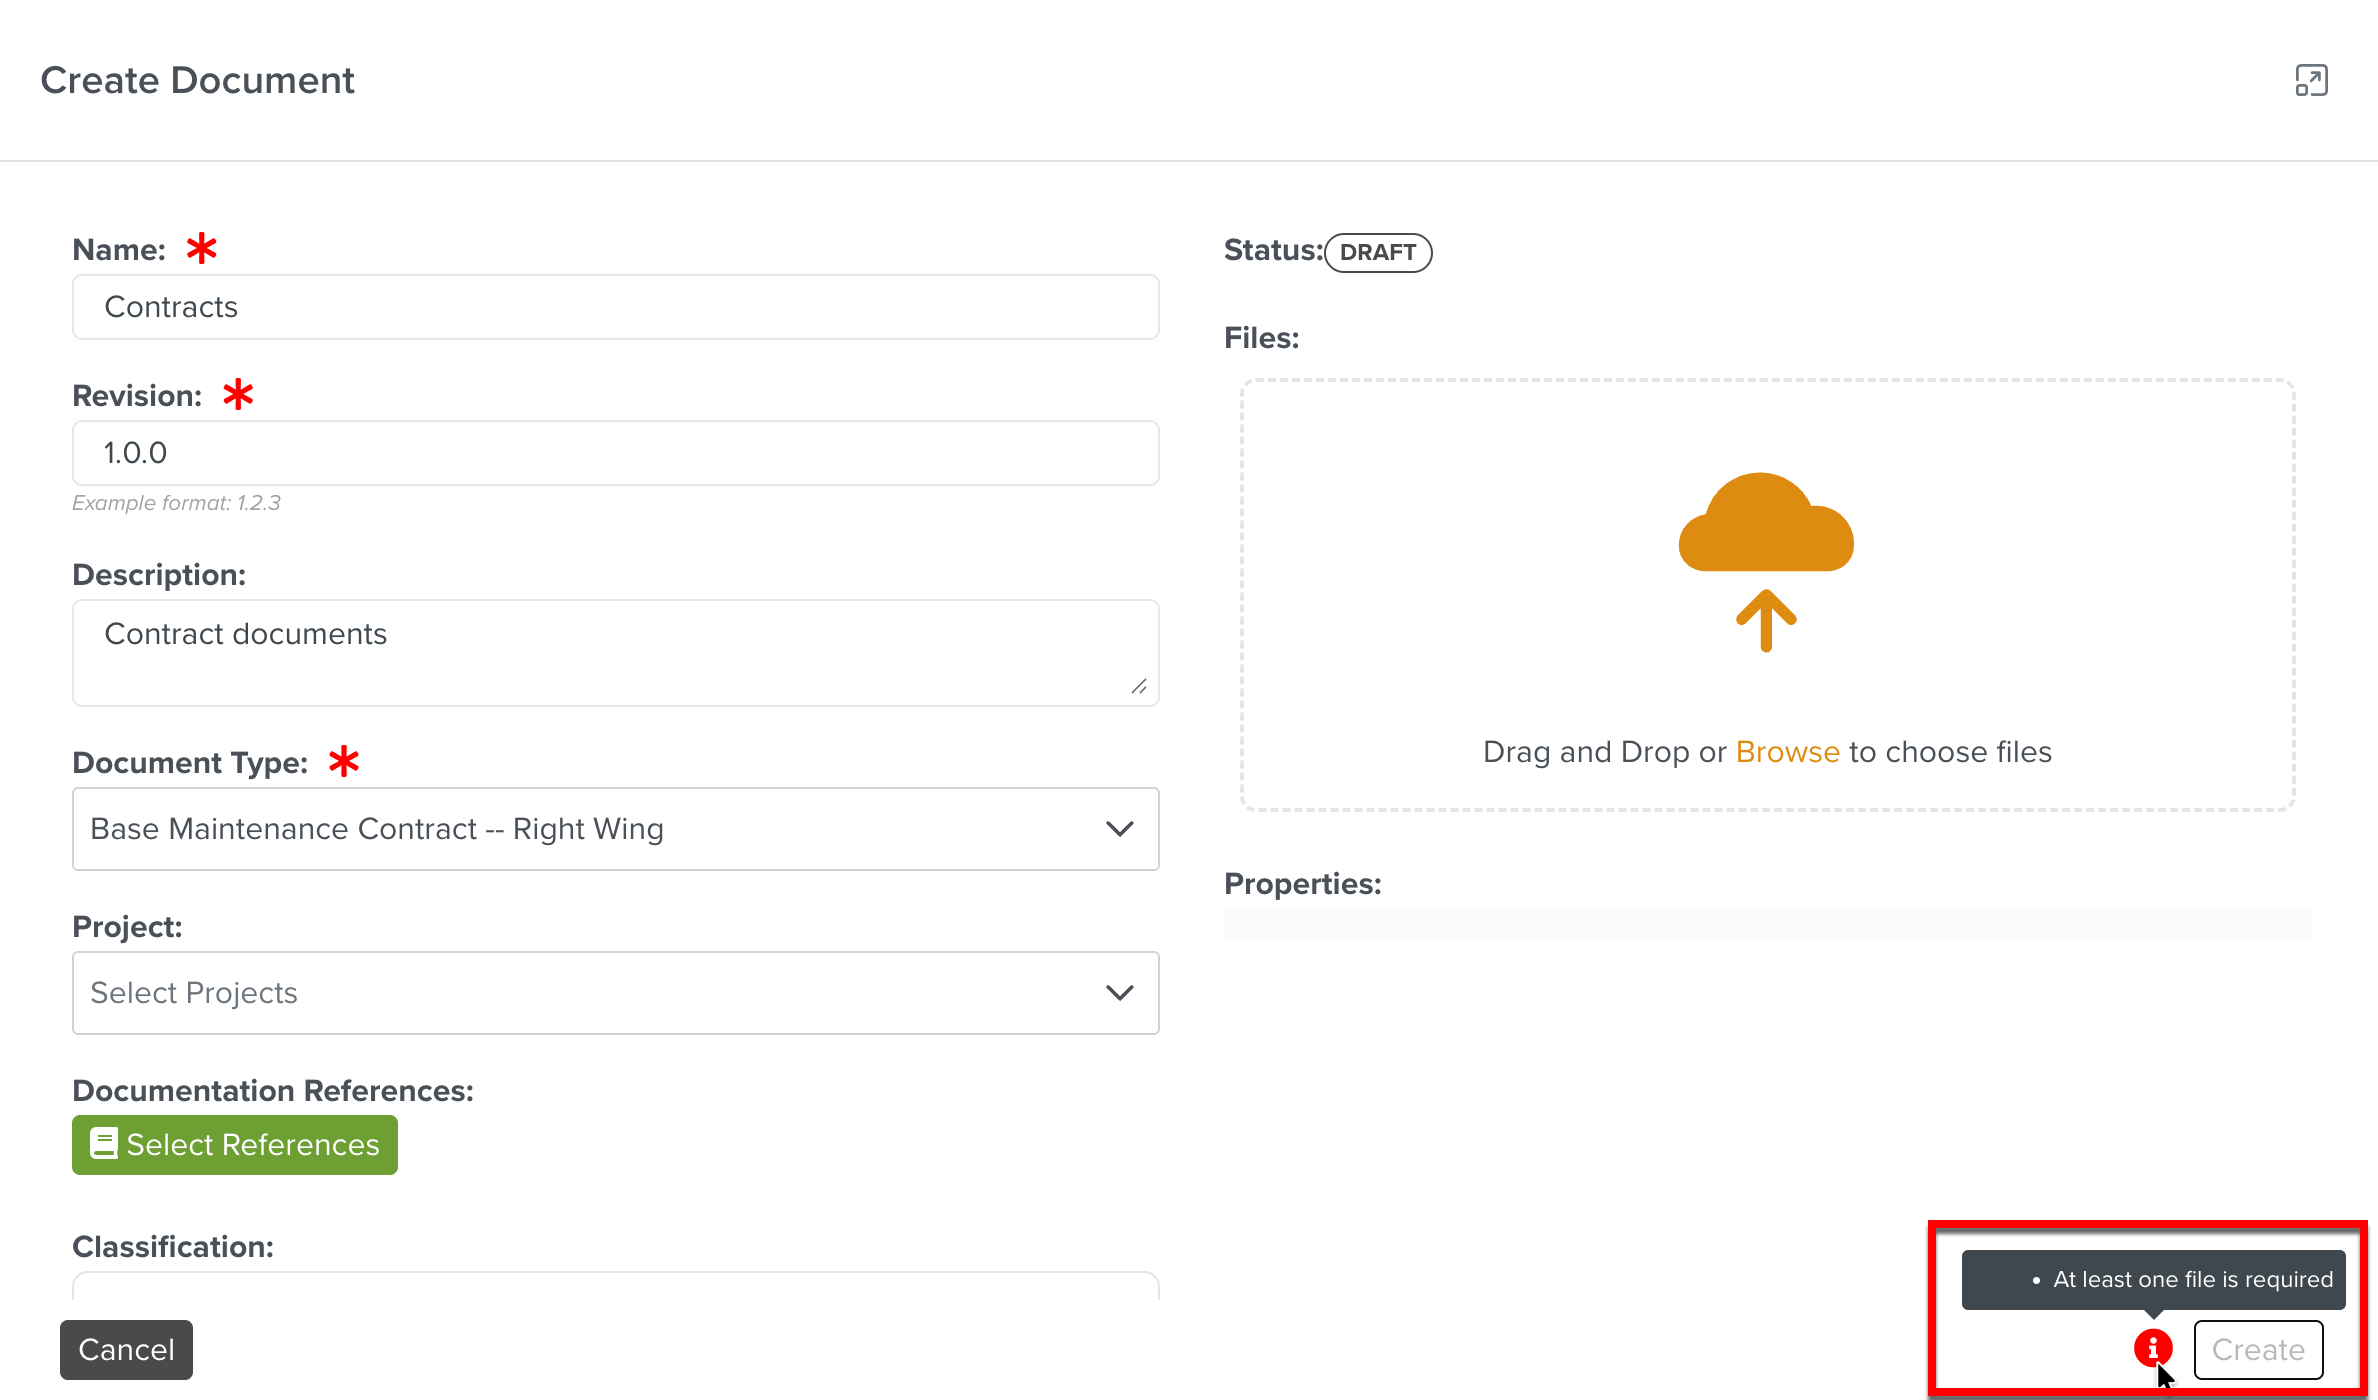Click the Cancel button
The width and height of the screenshot is (2378, 1400).
click(126, 1350)
